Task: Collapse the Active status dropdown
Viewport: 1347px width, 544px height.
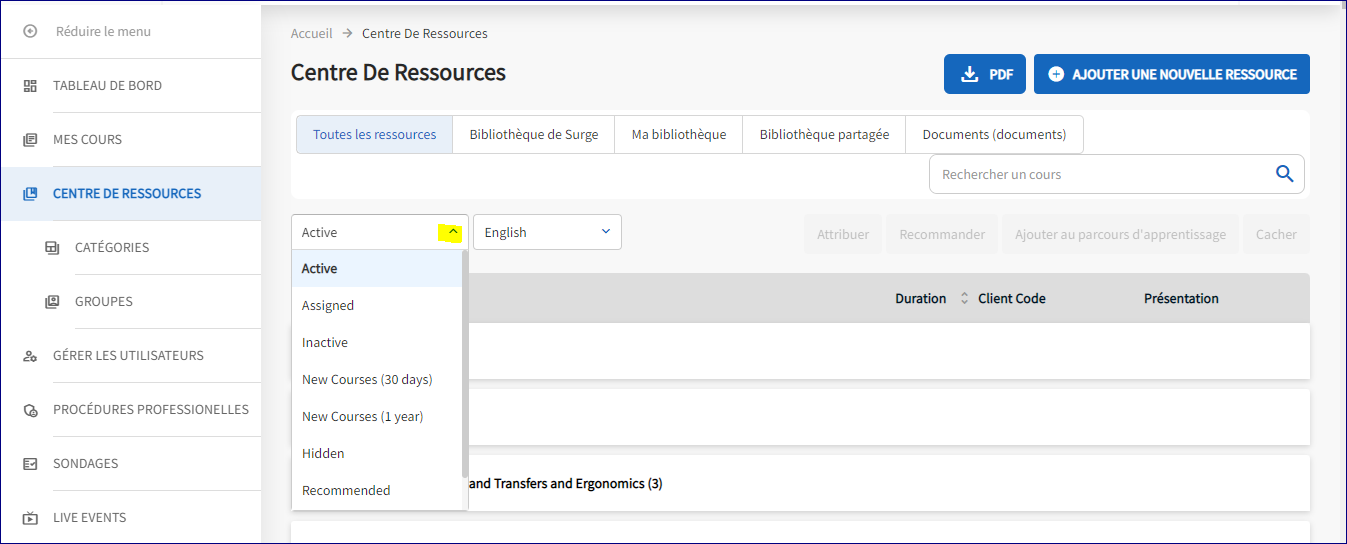Action: point(453,232)
